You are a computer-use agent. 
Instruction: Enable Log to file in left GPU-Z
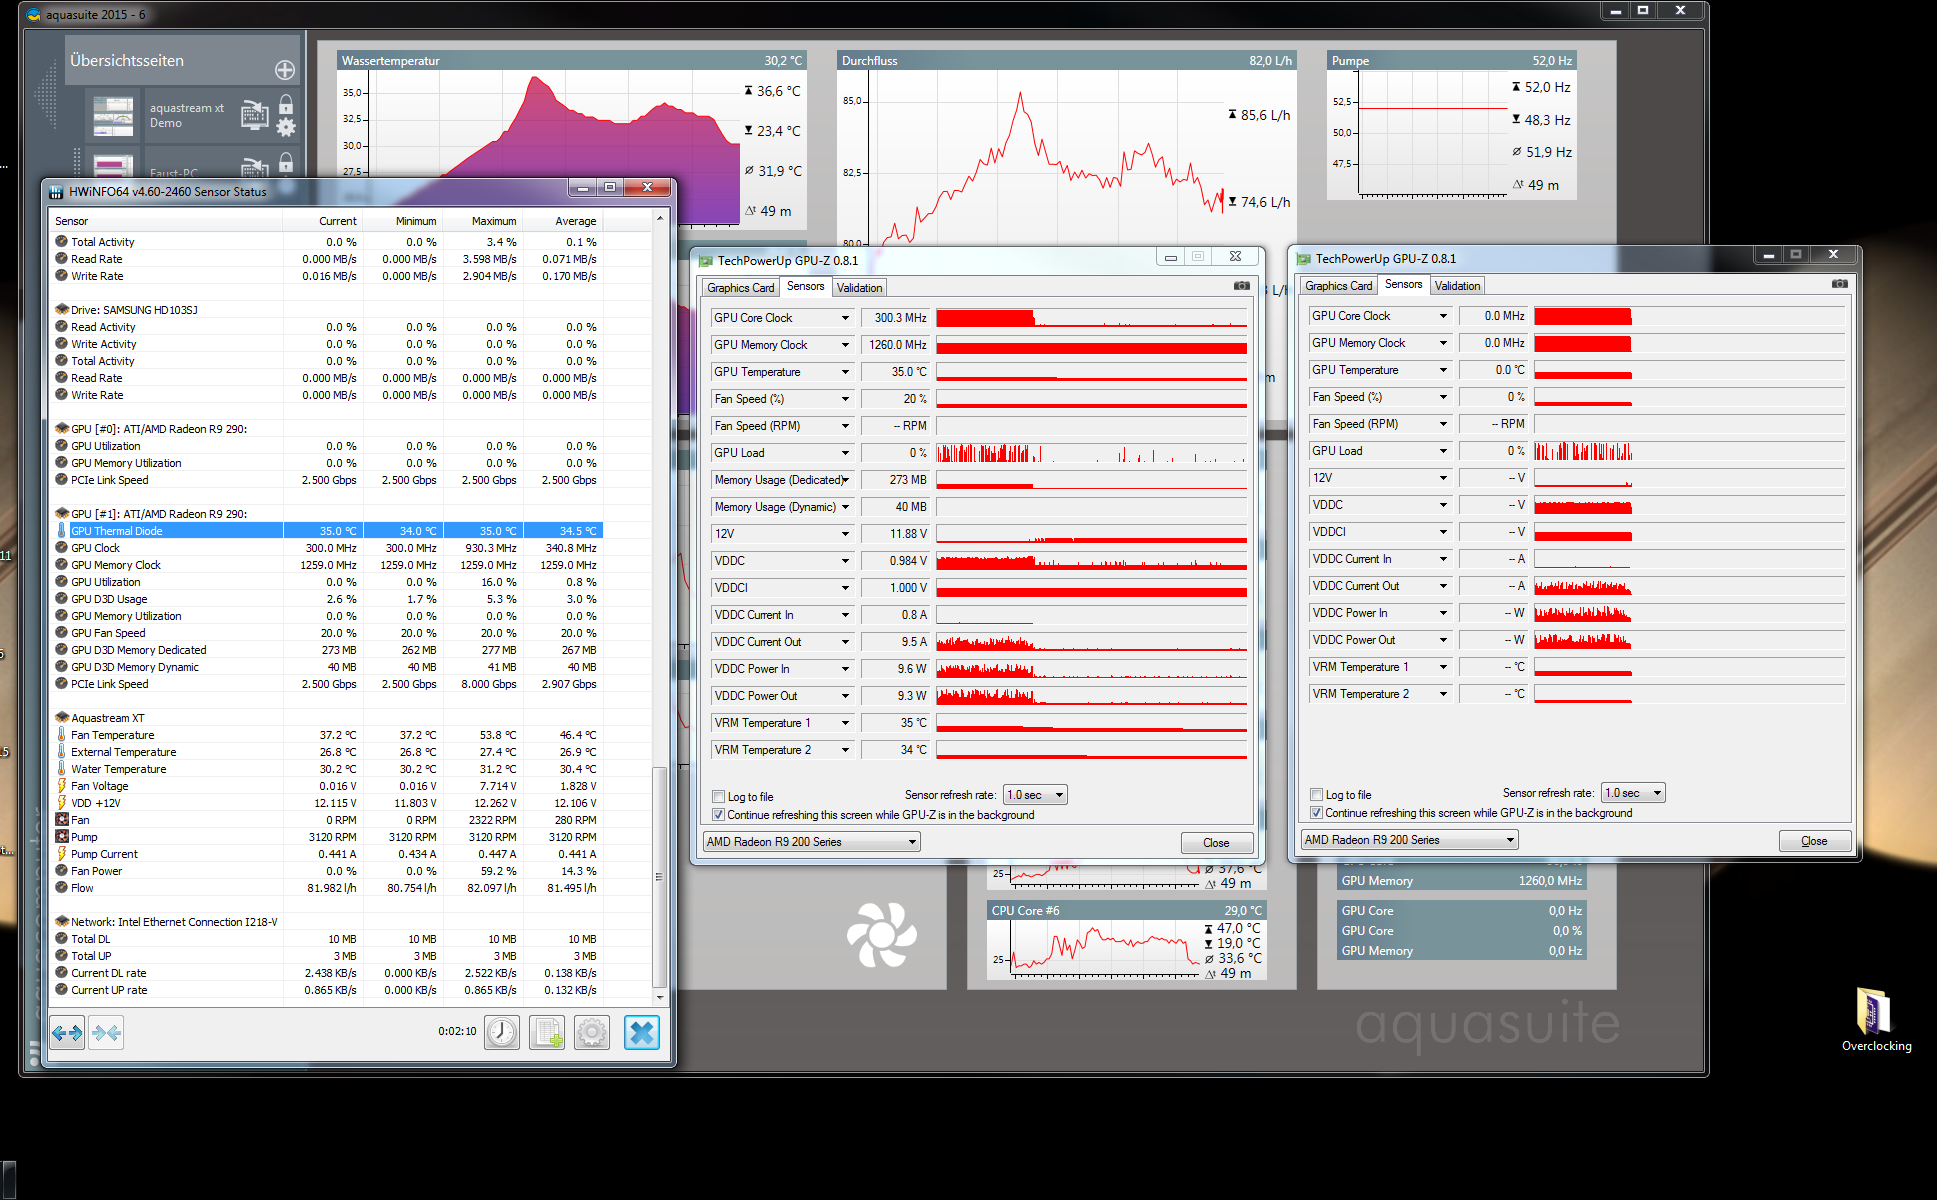pos(718,797)
